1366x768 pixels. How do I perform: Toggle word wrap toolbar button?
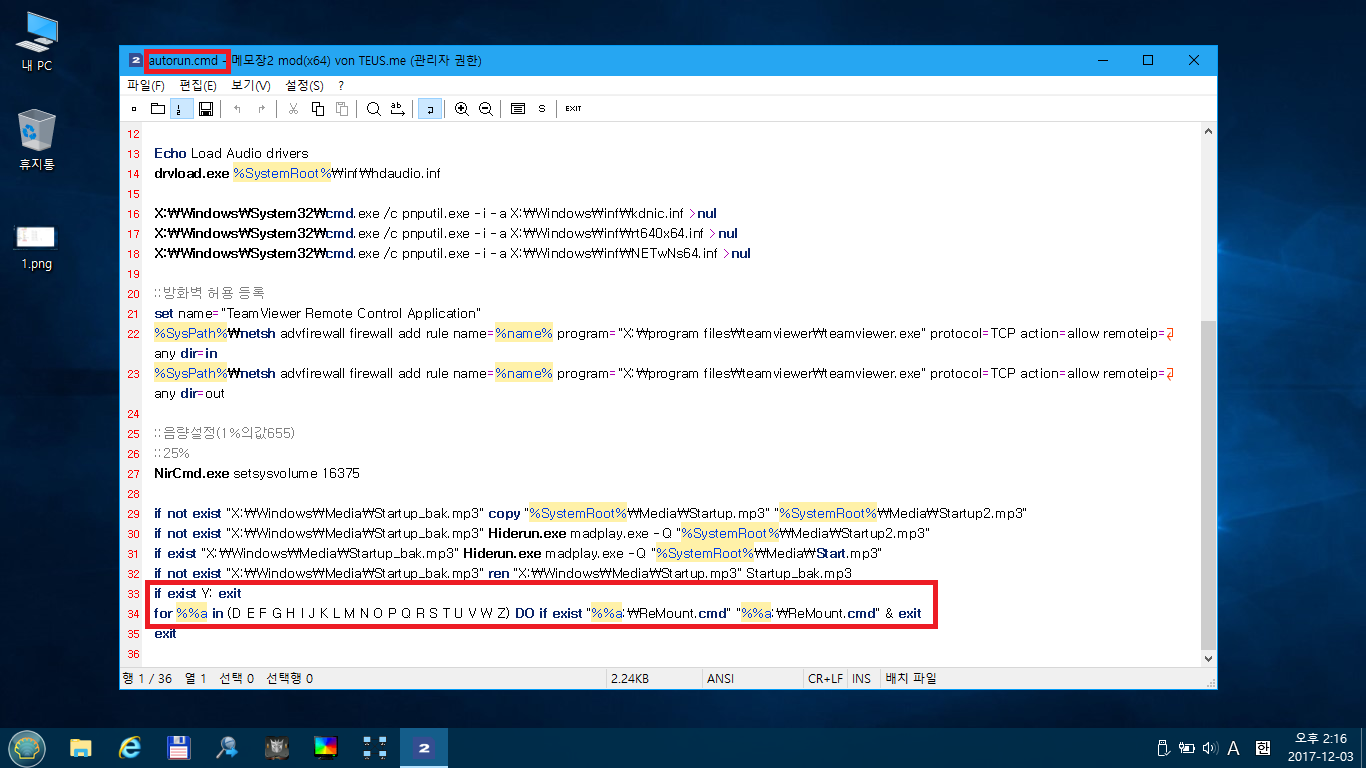pos(430,109)
